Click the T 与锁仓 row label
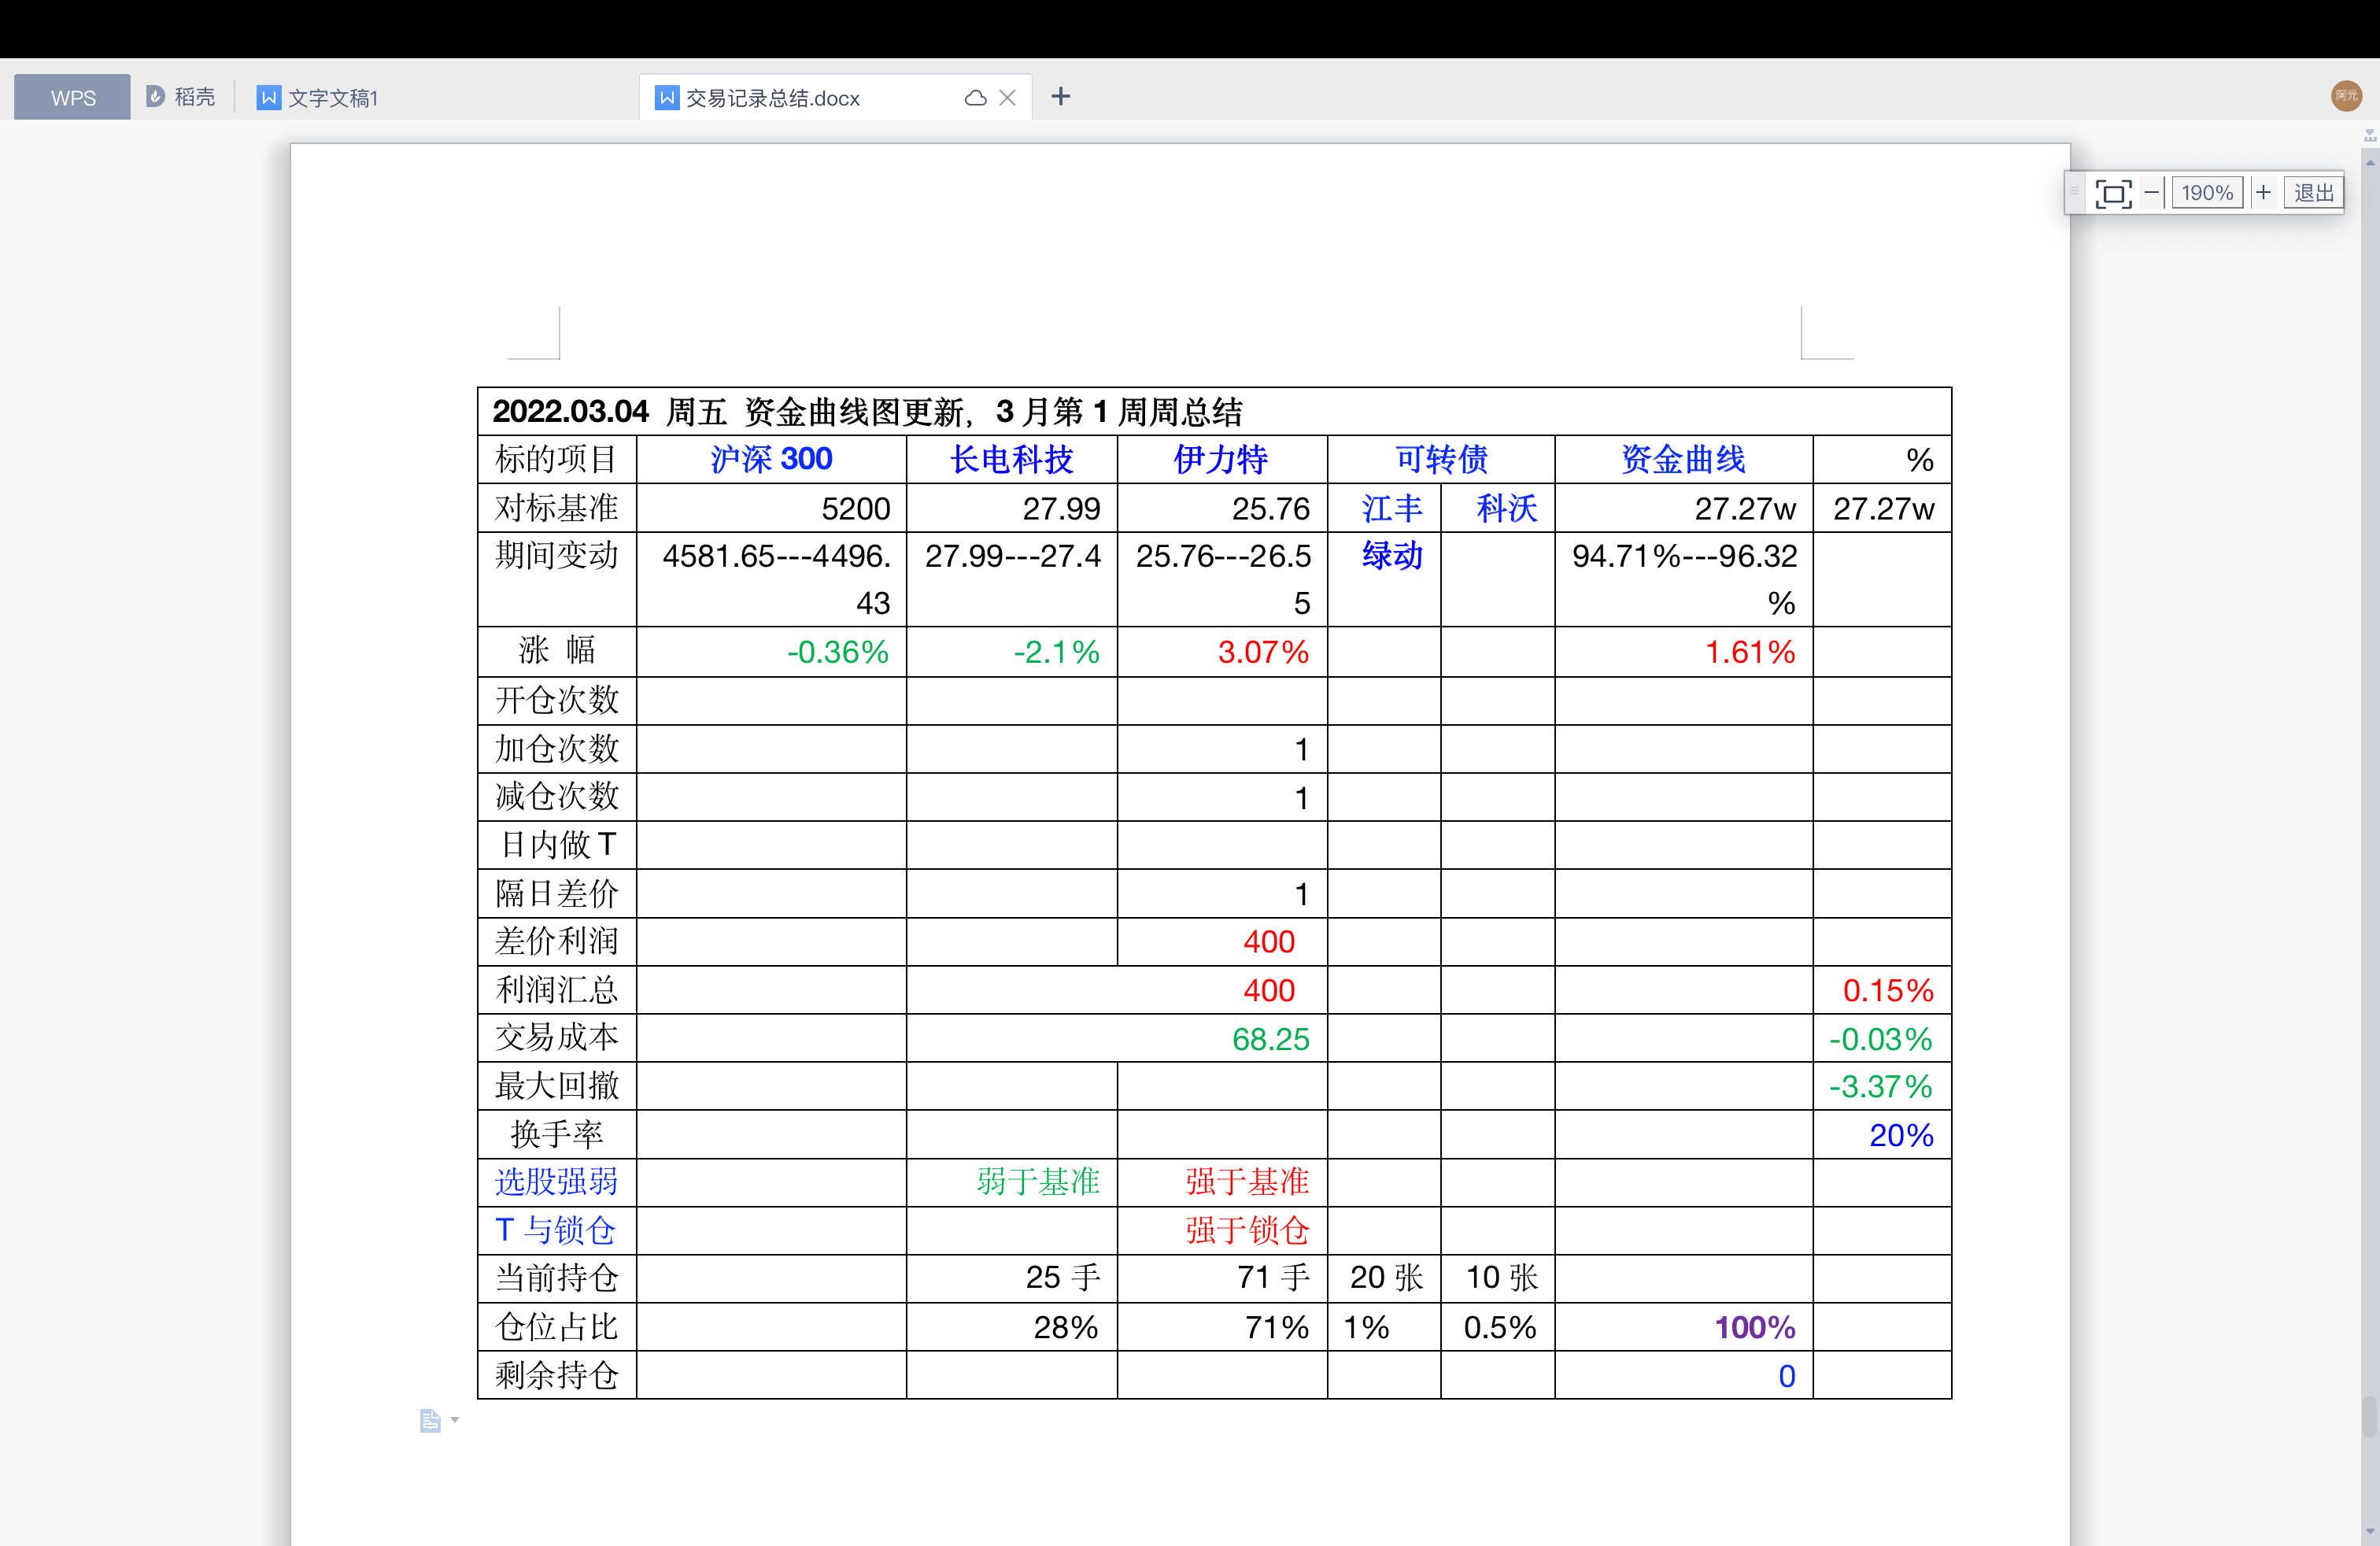2380x1546 pixels. pos(556,1230)
